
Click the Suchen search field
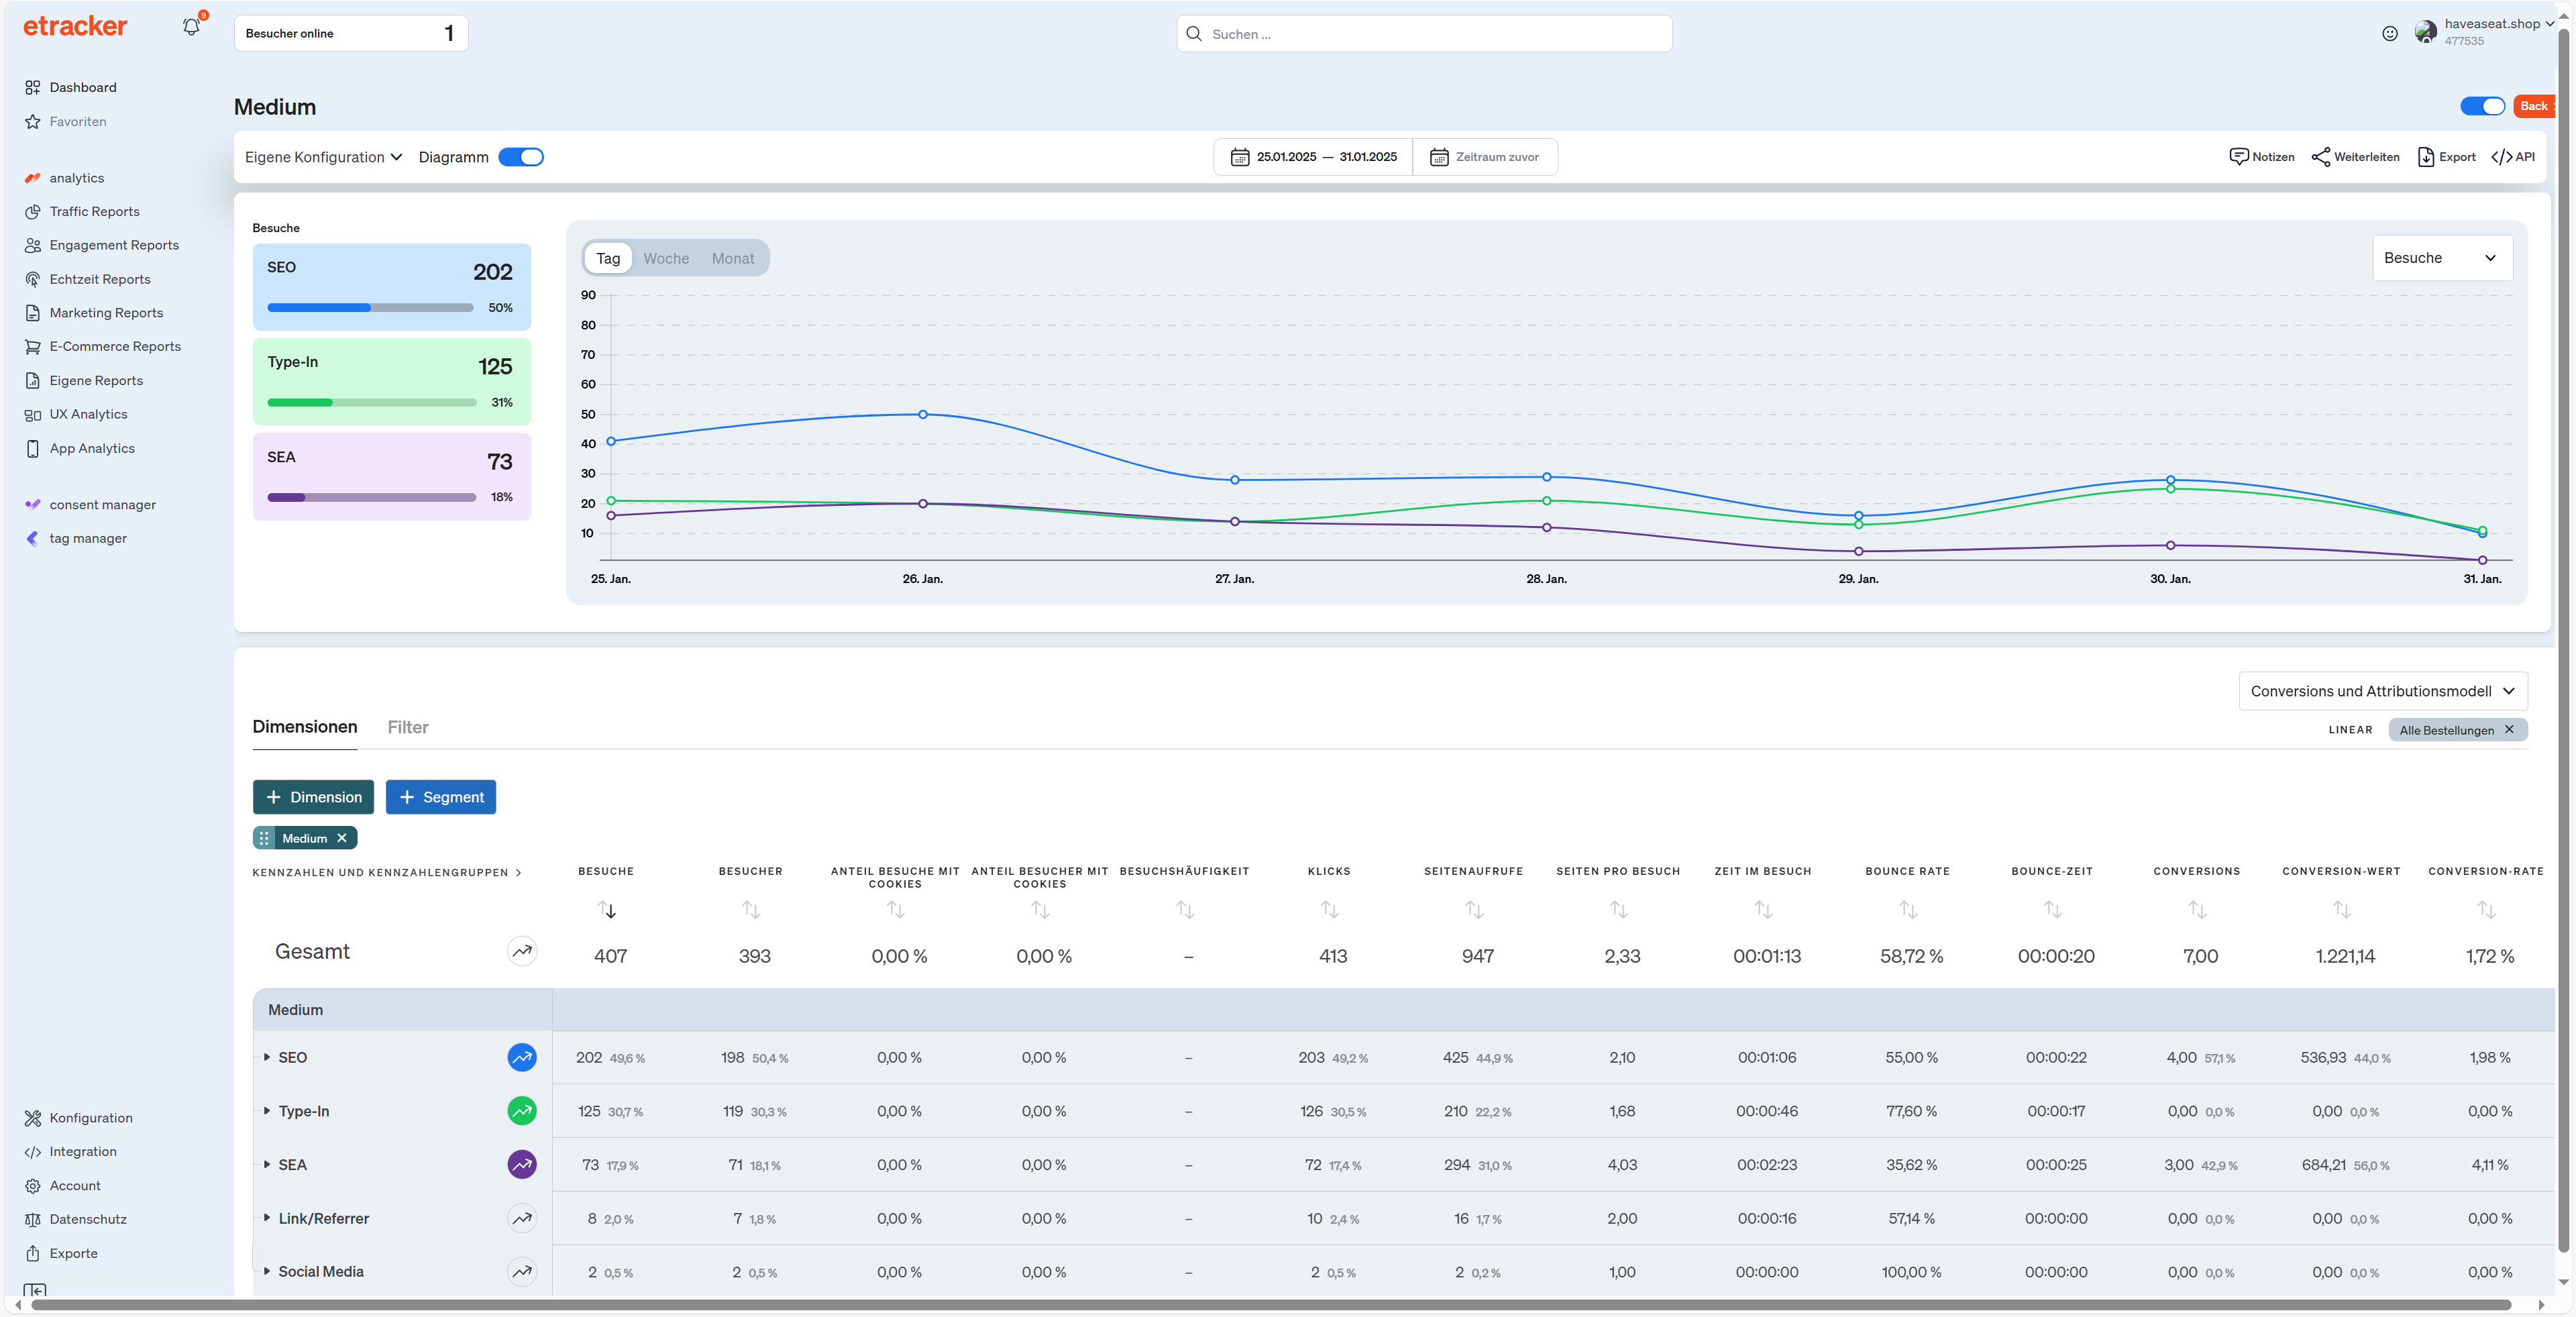coord(1424,33)
